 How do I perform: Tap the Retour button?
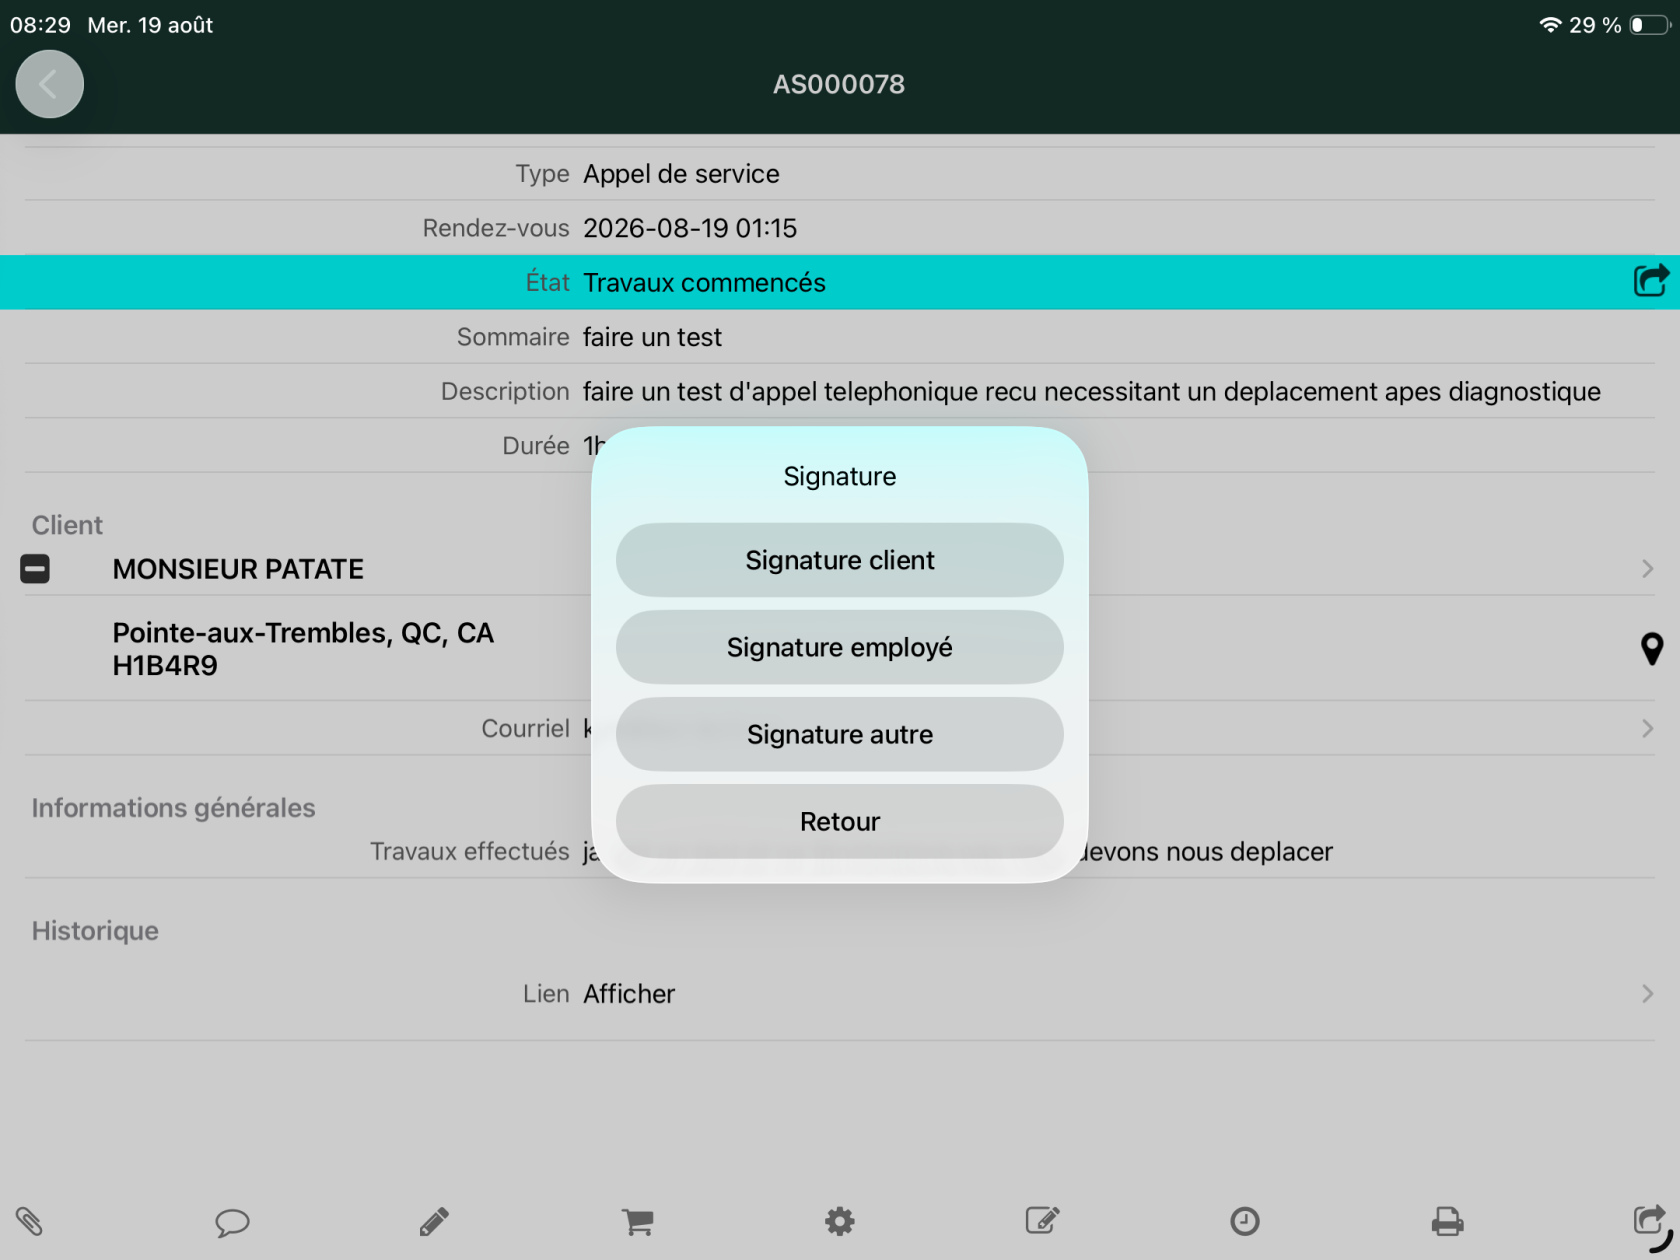coord(840,821)
